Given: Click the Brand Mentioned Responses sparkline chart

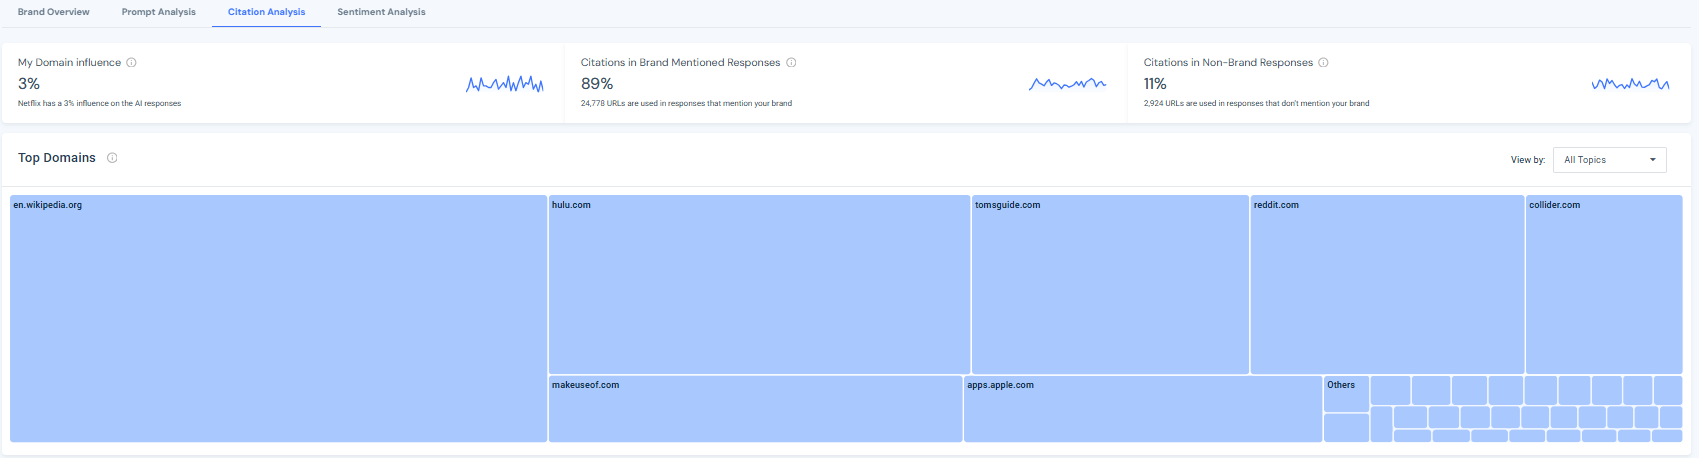Looking at the screenshot, I should 1067,84.
